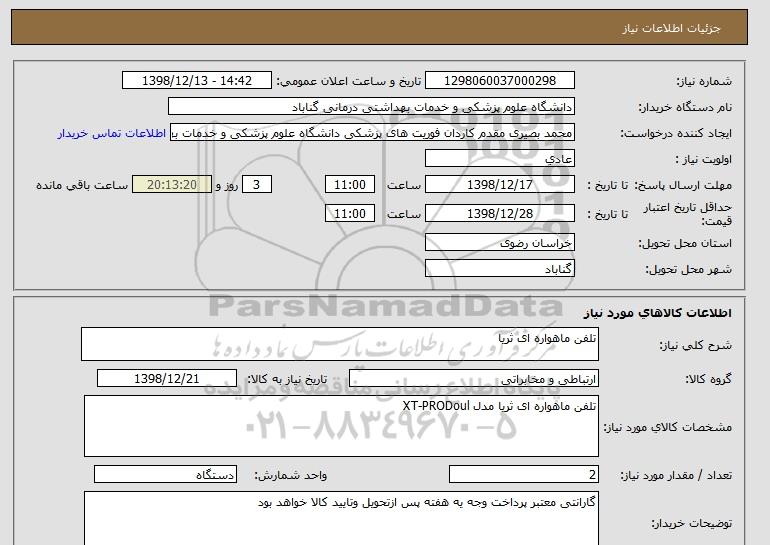Viewport: 770px width, 545px height.
Task: Select the unit of measure field دستگاه
Action: [165, 474]
